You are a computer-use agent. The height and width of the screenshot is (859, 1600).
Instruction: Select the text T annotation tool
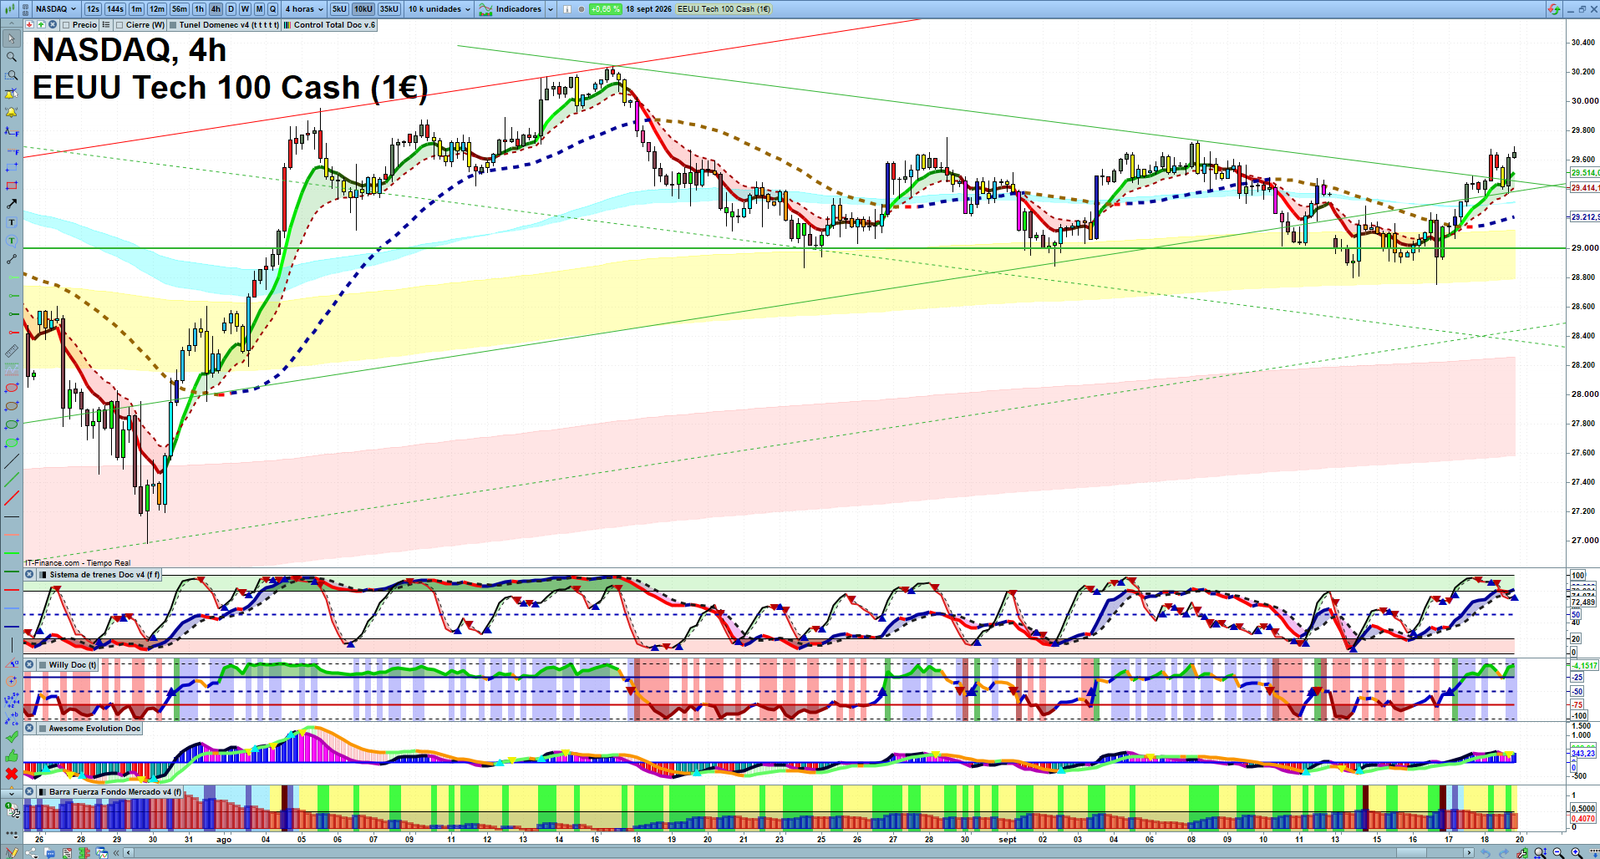pos(12,222)
